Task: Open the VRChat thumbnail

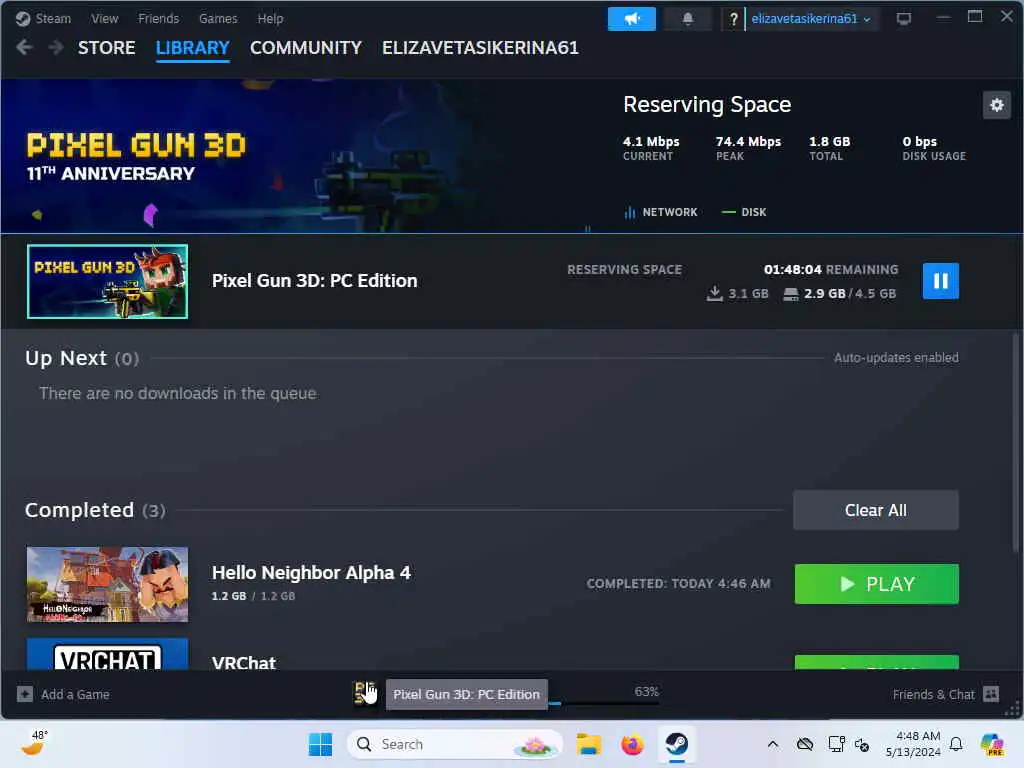Action: tap(108, 654)
